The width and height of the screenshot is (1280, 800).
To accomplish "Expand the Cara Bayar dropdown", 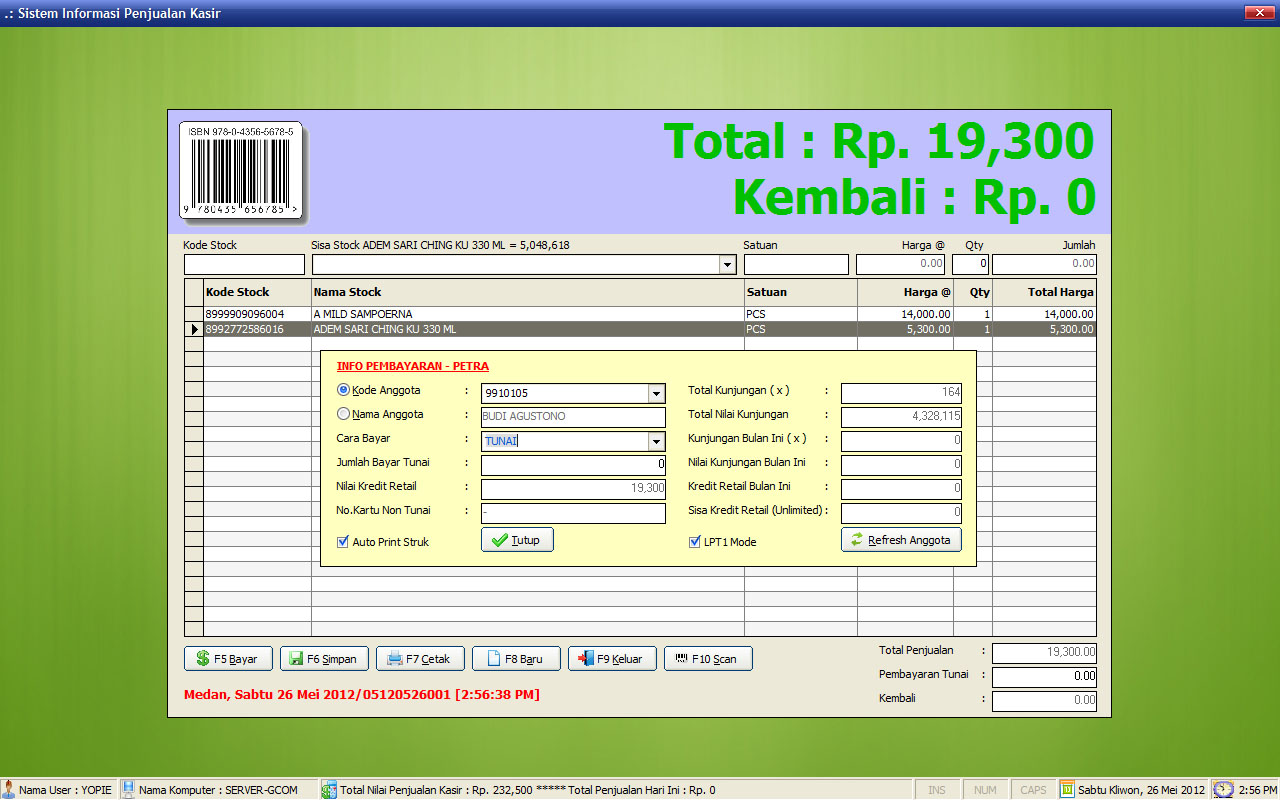I will tap(656, 441).
